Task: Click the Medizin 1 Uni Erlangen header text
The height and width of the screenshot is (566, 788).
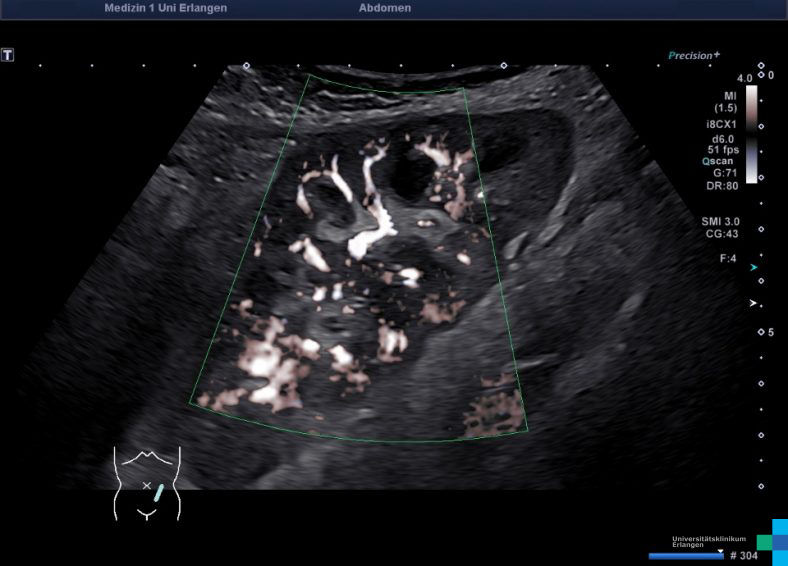Action: pyautogui.click(x=165, y=8)
